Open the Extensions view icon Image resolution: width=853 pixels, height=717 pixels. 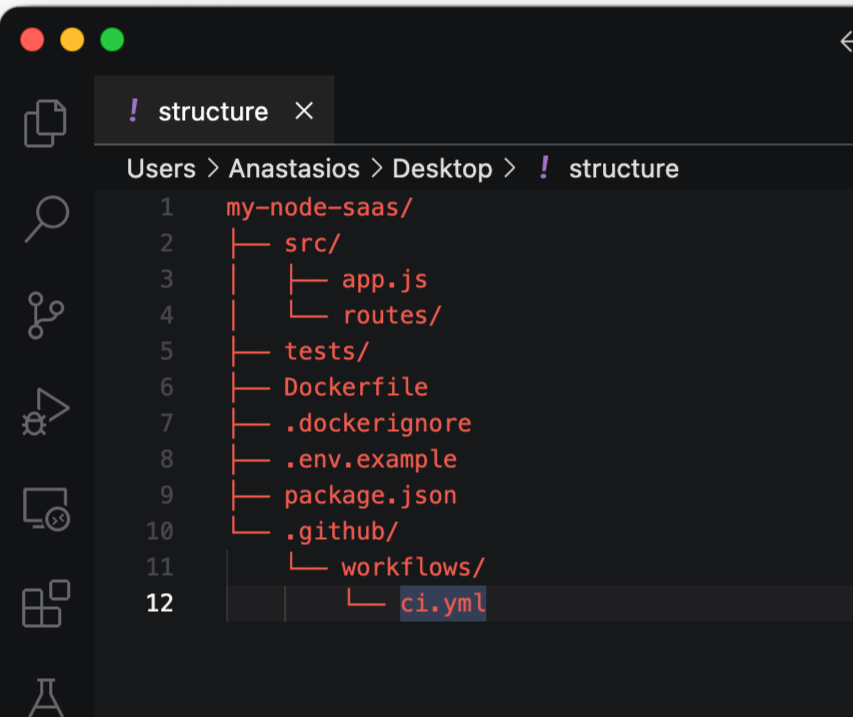coord(46,605)
